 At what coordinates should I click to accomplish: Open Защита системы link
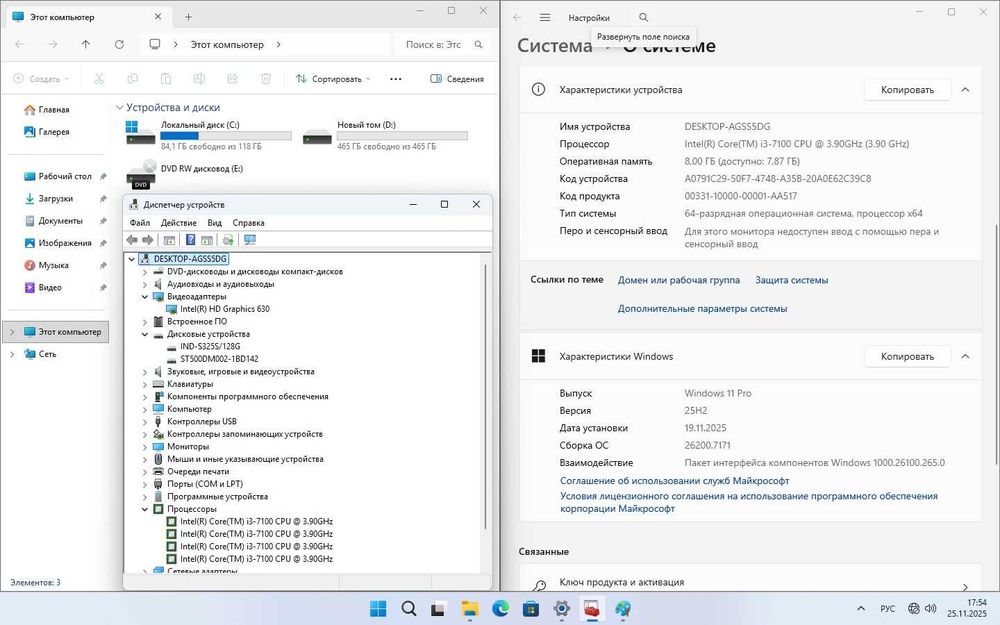(x=791, y=280)
